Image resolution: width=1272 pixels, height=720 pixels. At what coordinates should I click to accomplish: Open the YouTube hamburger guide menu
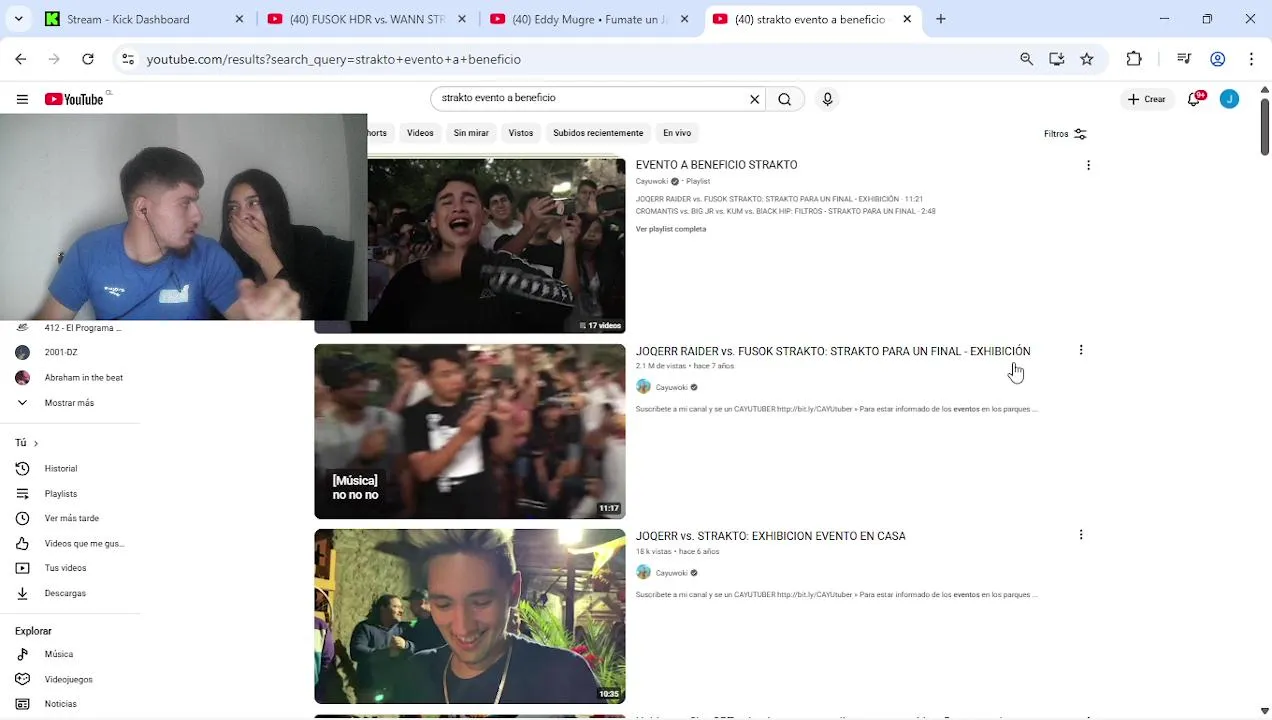(22, 99)
